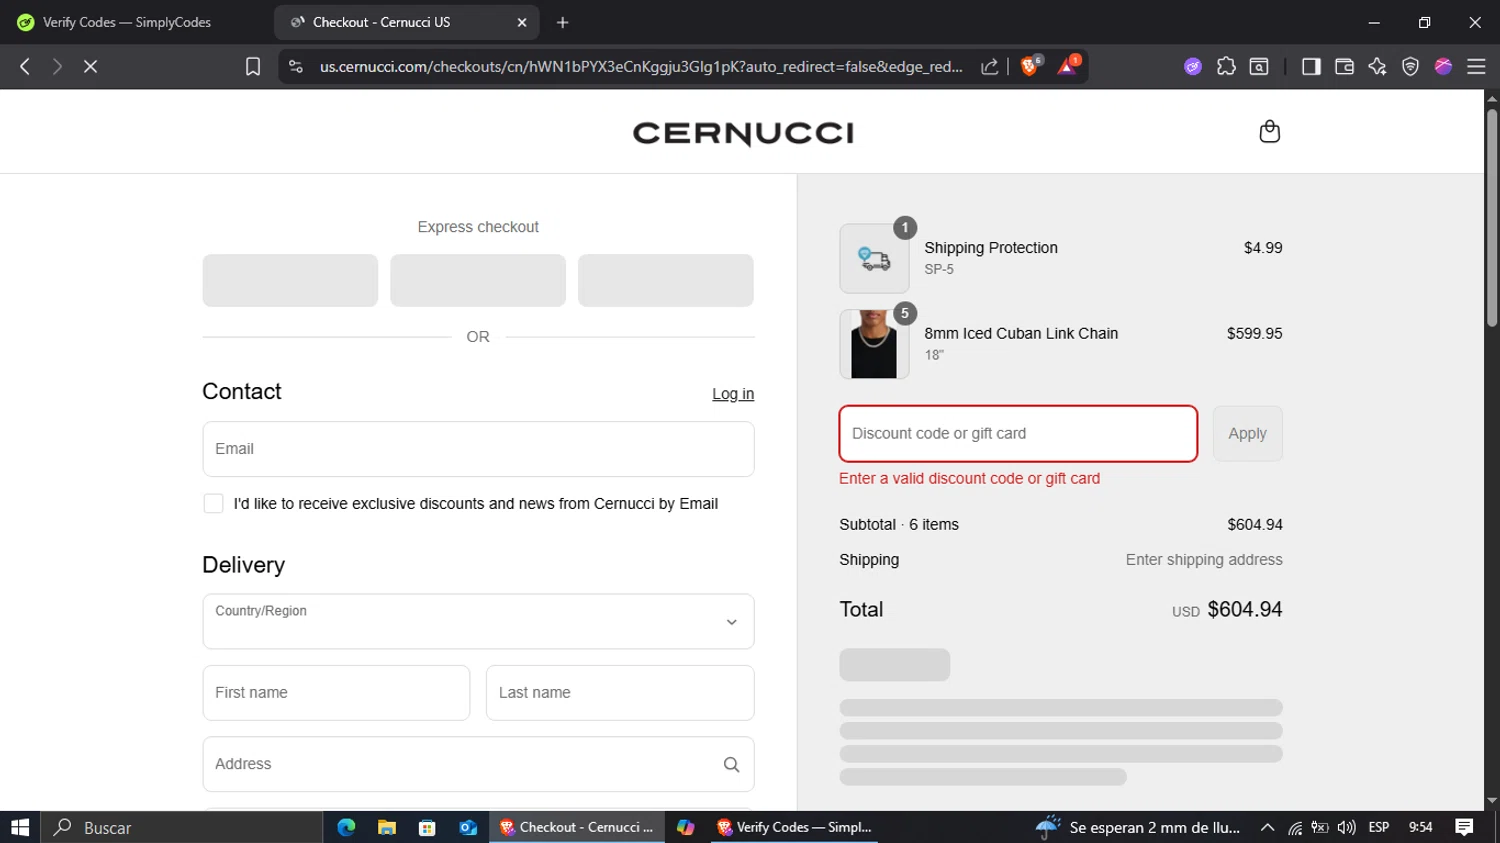This screenshot has height=843, width=1500.
Task: Toggle the browser sidebar panel icon
Action: (x=1311, y=66)
